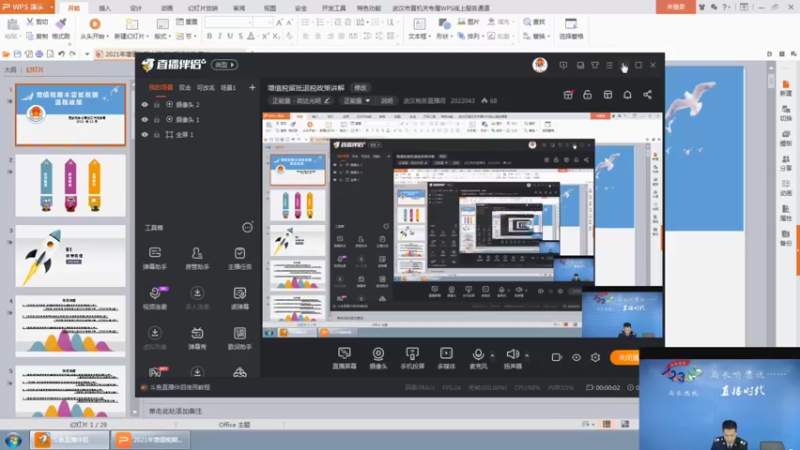
Task: Click 修改 button next to stream title
Action: pos(361,88)
